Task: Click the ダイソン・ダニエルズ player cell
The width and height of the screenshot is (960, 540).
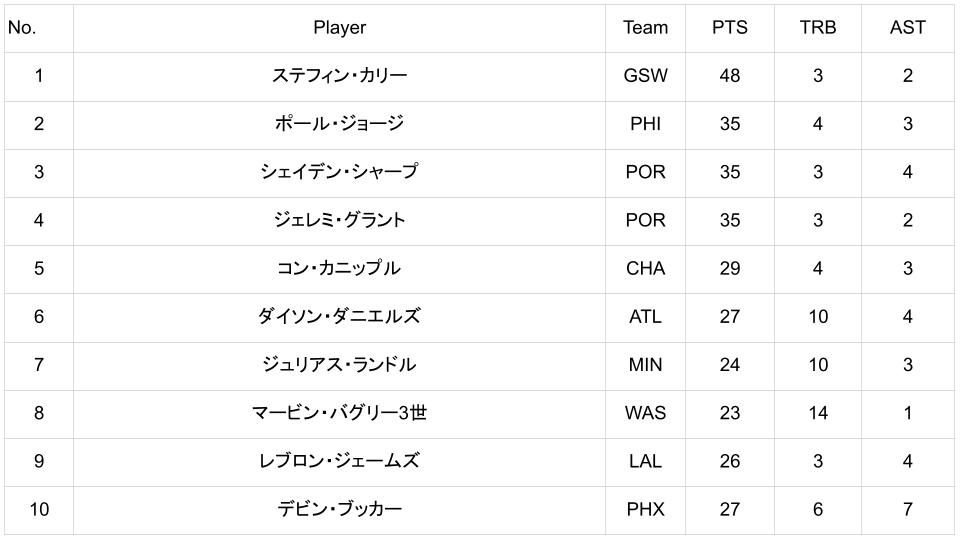Action: click(x=339, y=316)
